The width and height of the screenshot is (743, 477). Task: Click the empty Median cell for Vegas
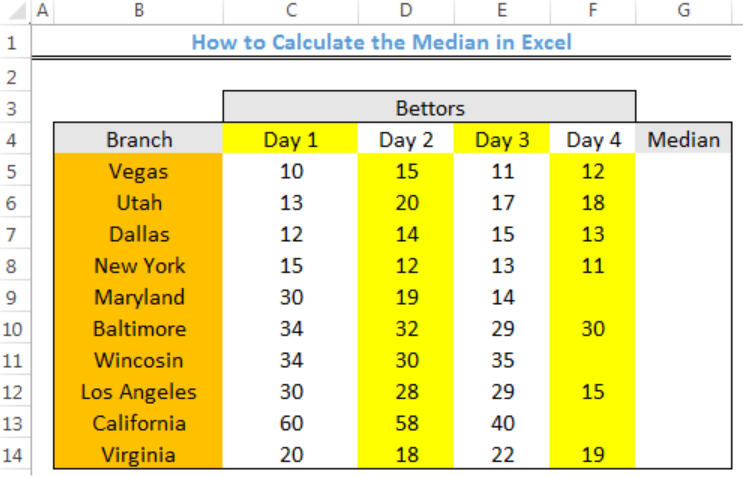click(x=683, y=171)
